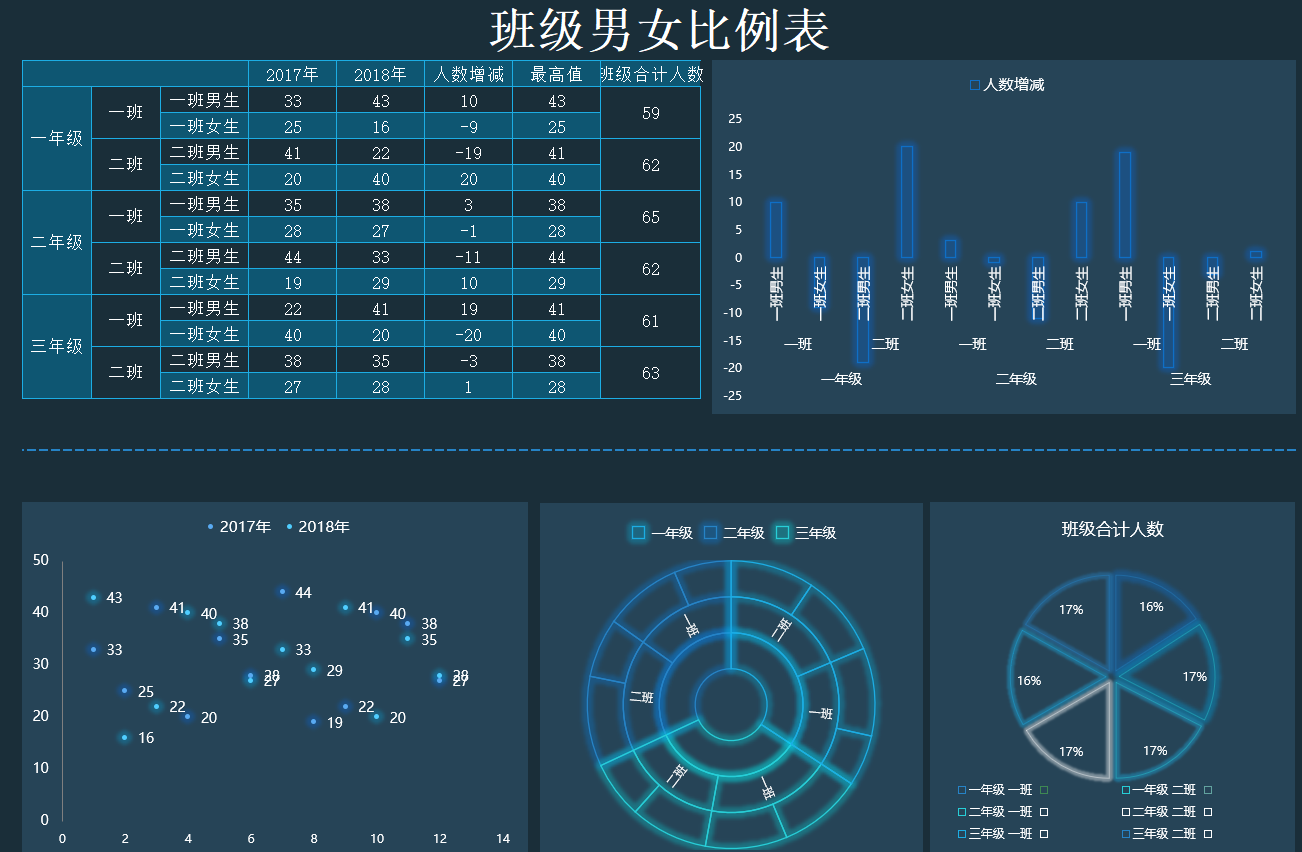Toggle the 2017年 legend in scatter chart
1302x852 pixels.
click(238, 527)
